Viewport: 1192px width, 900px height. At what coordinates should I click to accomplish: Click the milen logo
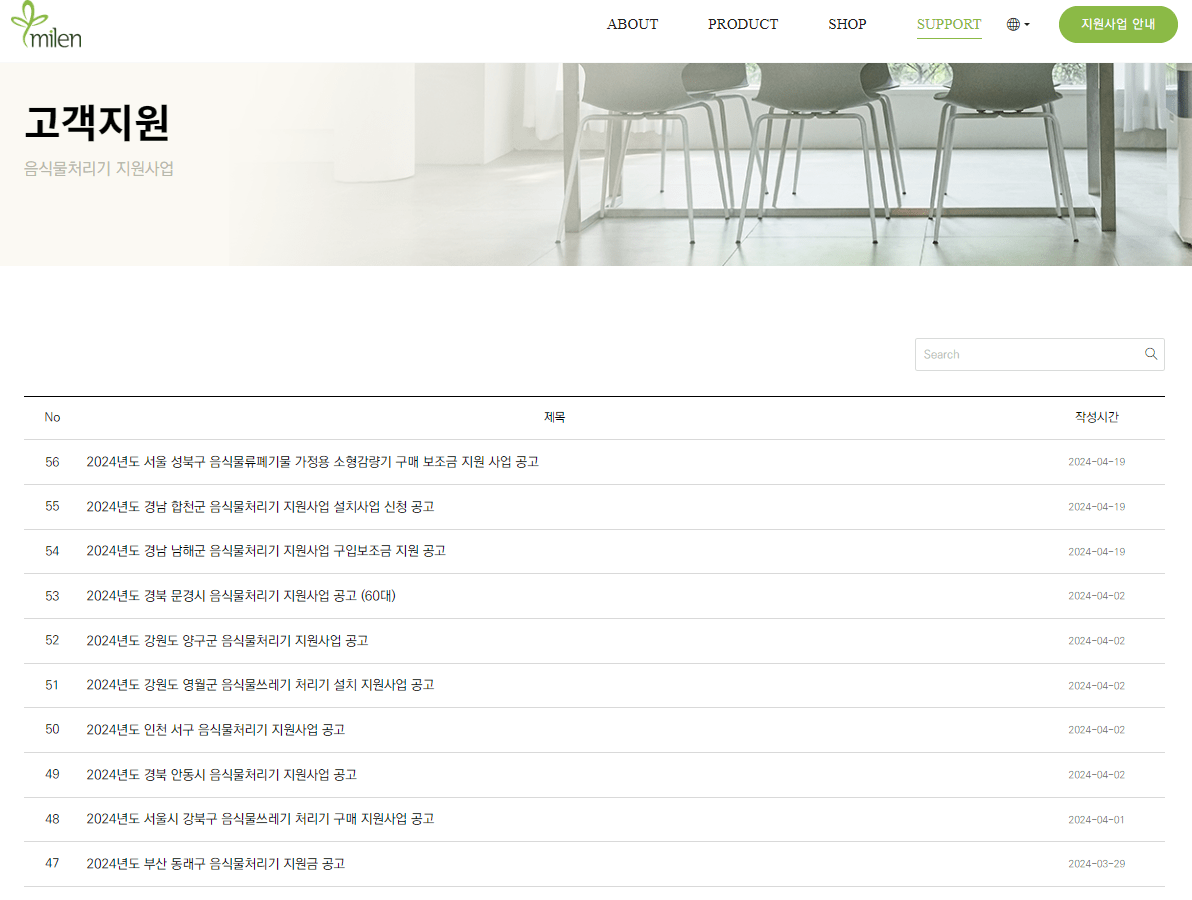(x=46, y=27)
